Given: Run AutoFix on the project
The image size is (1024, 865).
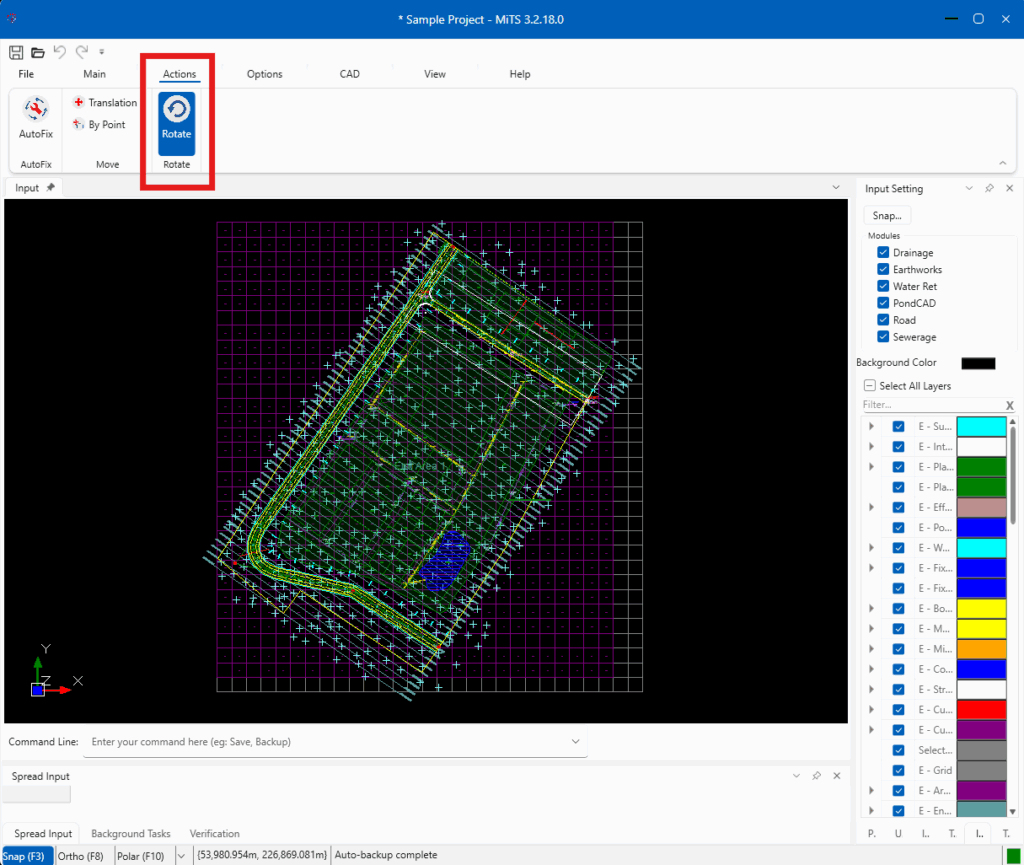Looking at the screenshot, I should (x=34, y=119).
